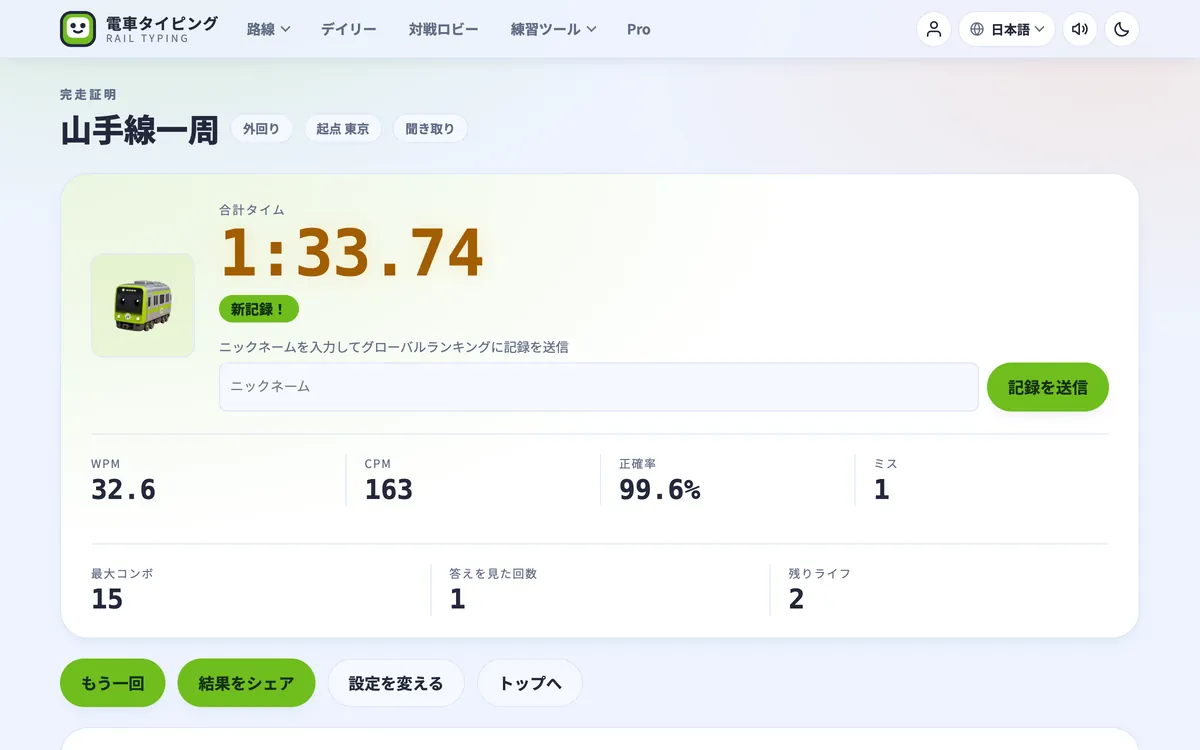Click the 最大コンボ value 15
This screenshot has width=1200, height=750.
pyautogui.click(x=107, y=599)
